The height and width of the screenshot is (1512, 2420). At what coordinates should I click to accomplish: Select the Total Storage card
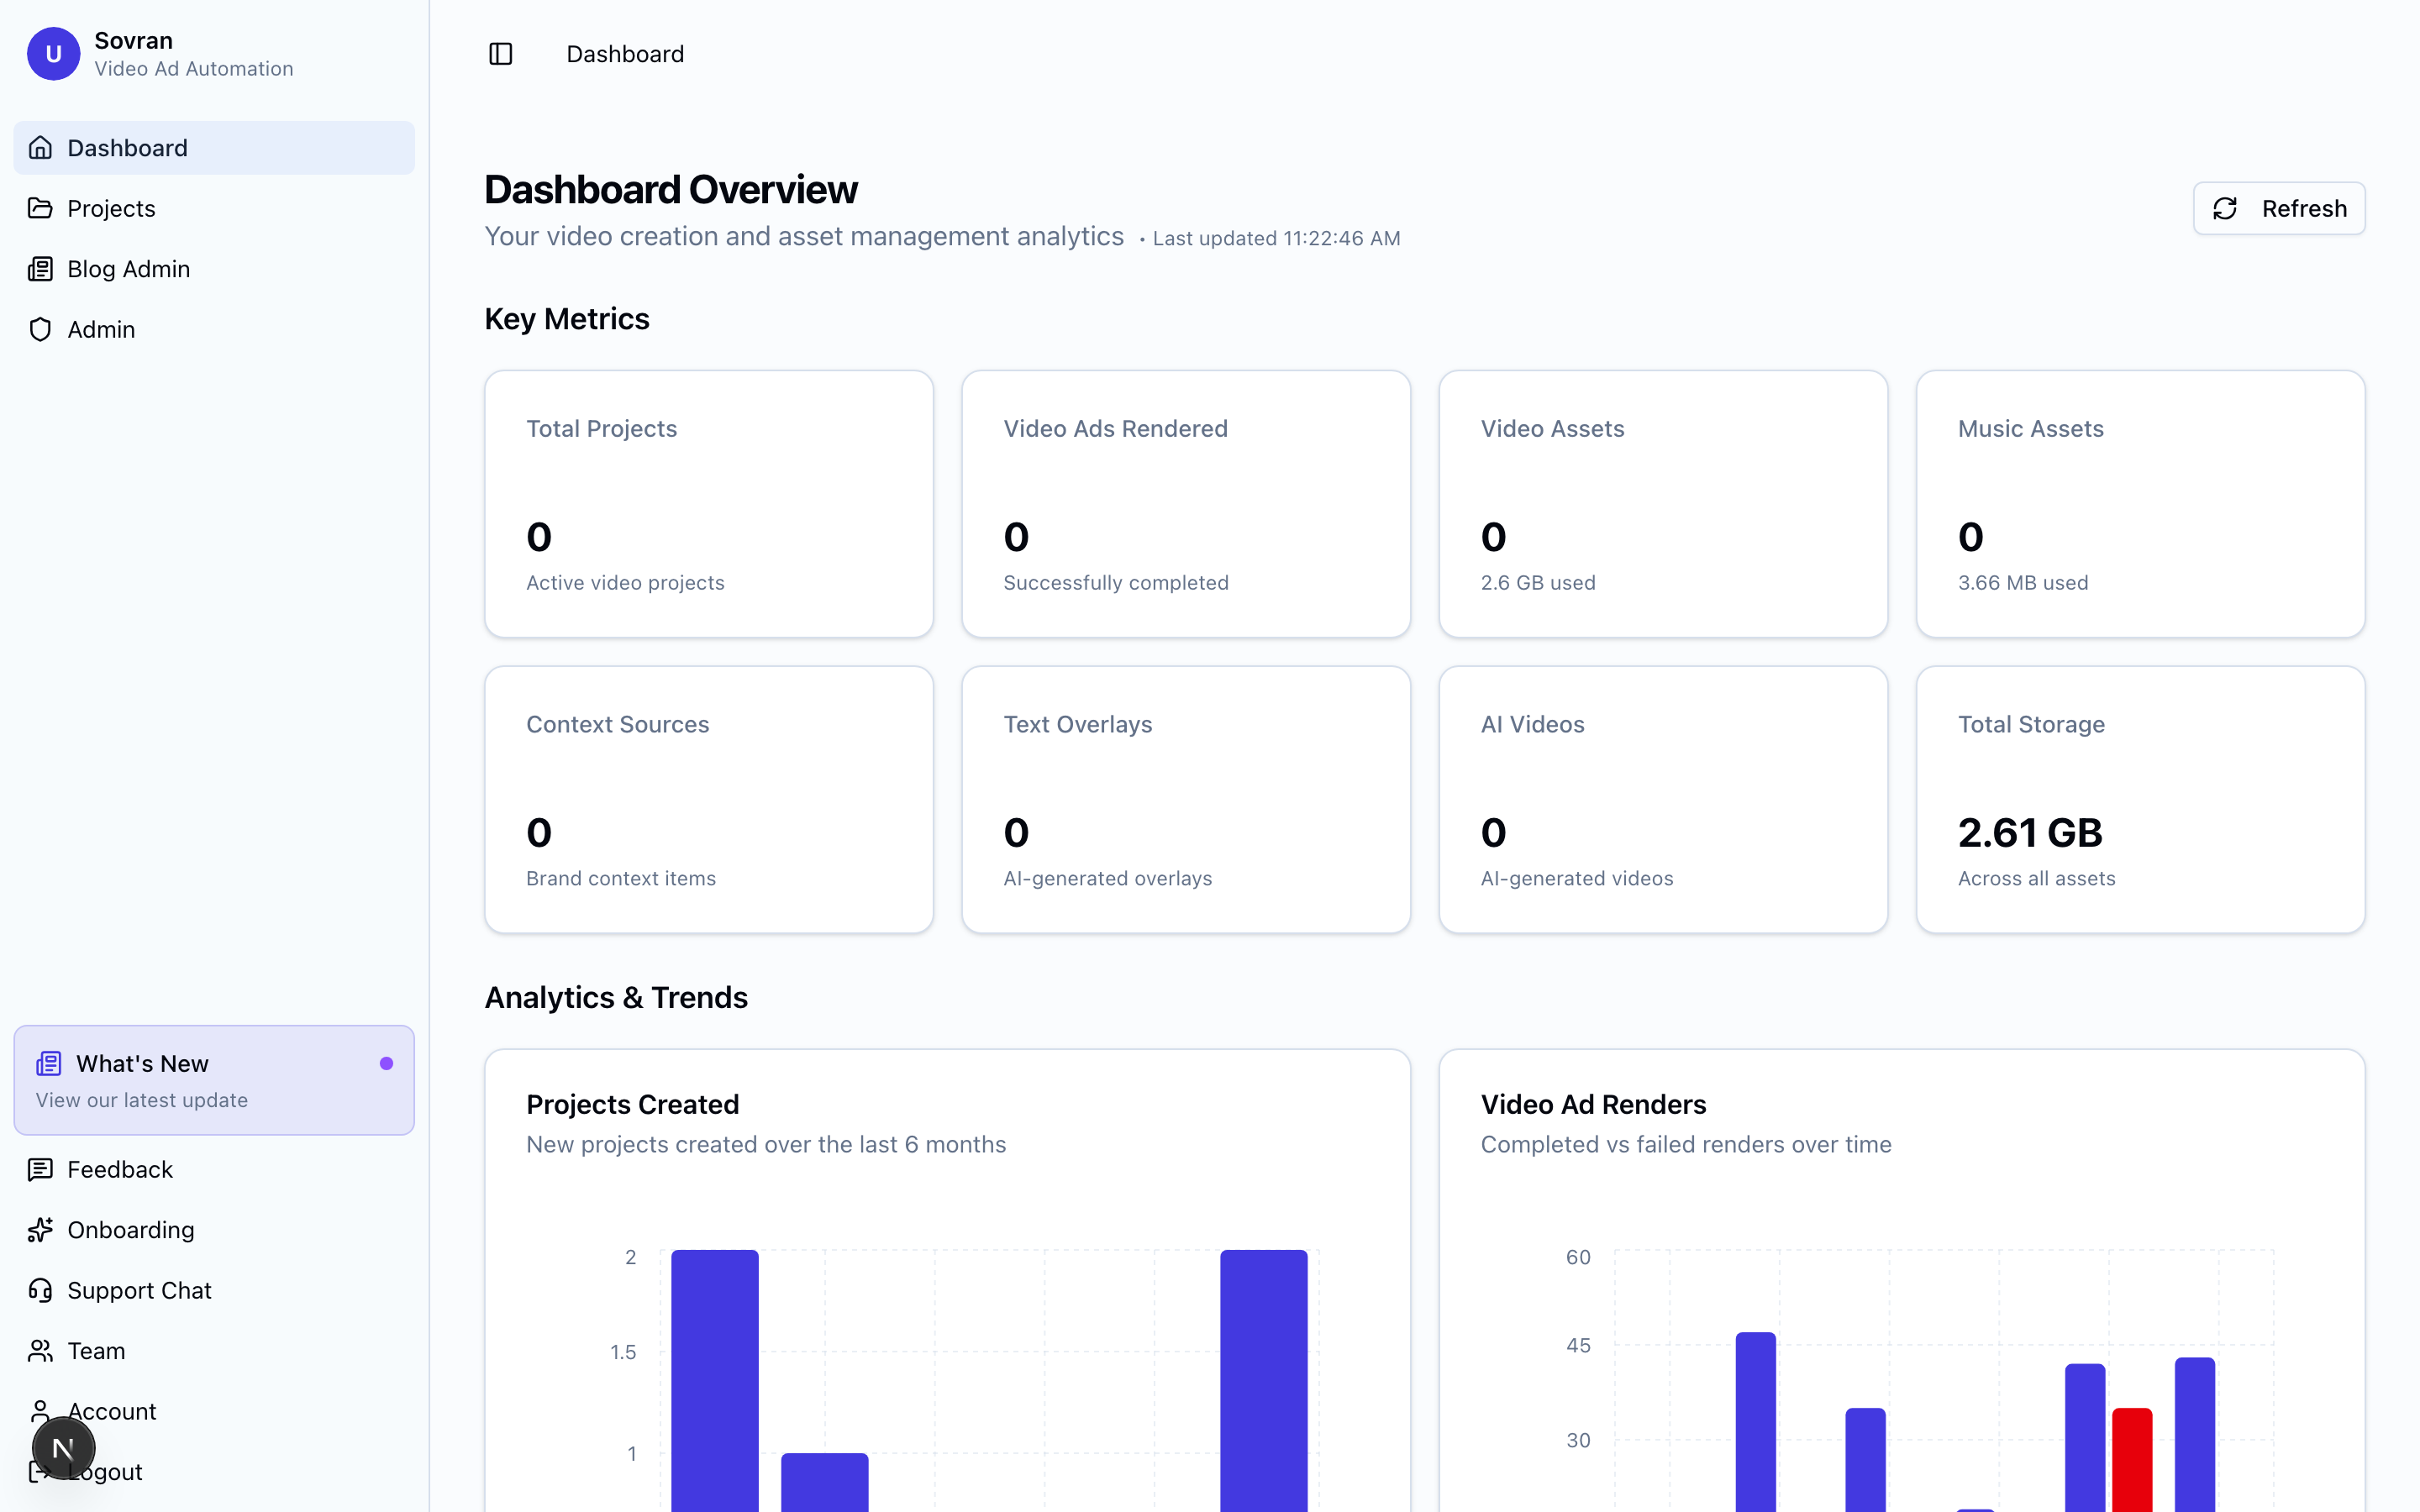(x=2140, y=800)
